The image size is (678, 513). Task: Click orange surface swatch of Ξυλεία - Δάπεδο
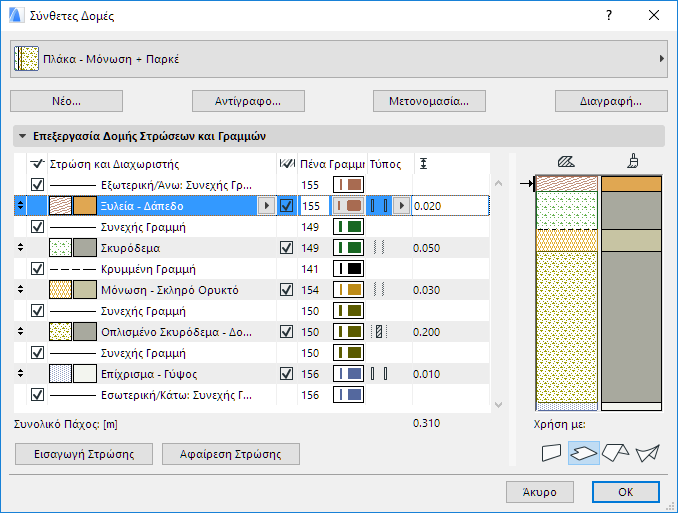pyautogui.click(x=85, y=206)
